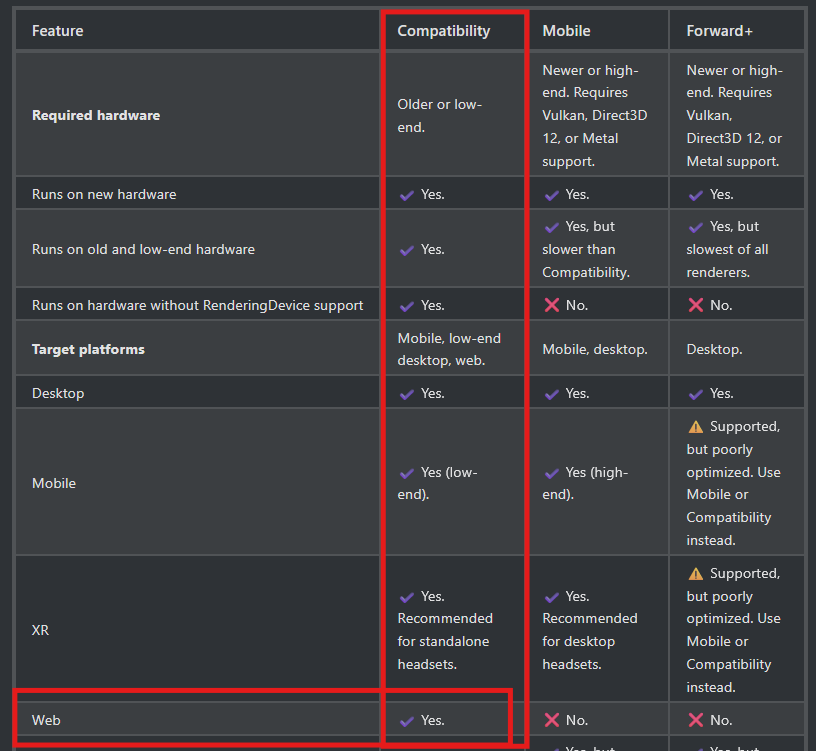Screen dimensions: 816x751
Task: Click the red X in Forward+ column's Web row
Action: click(x=695, y=720)
